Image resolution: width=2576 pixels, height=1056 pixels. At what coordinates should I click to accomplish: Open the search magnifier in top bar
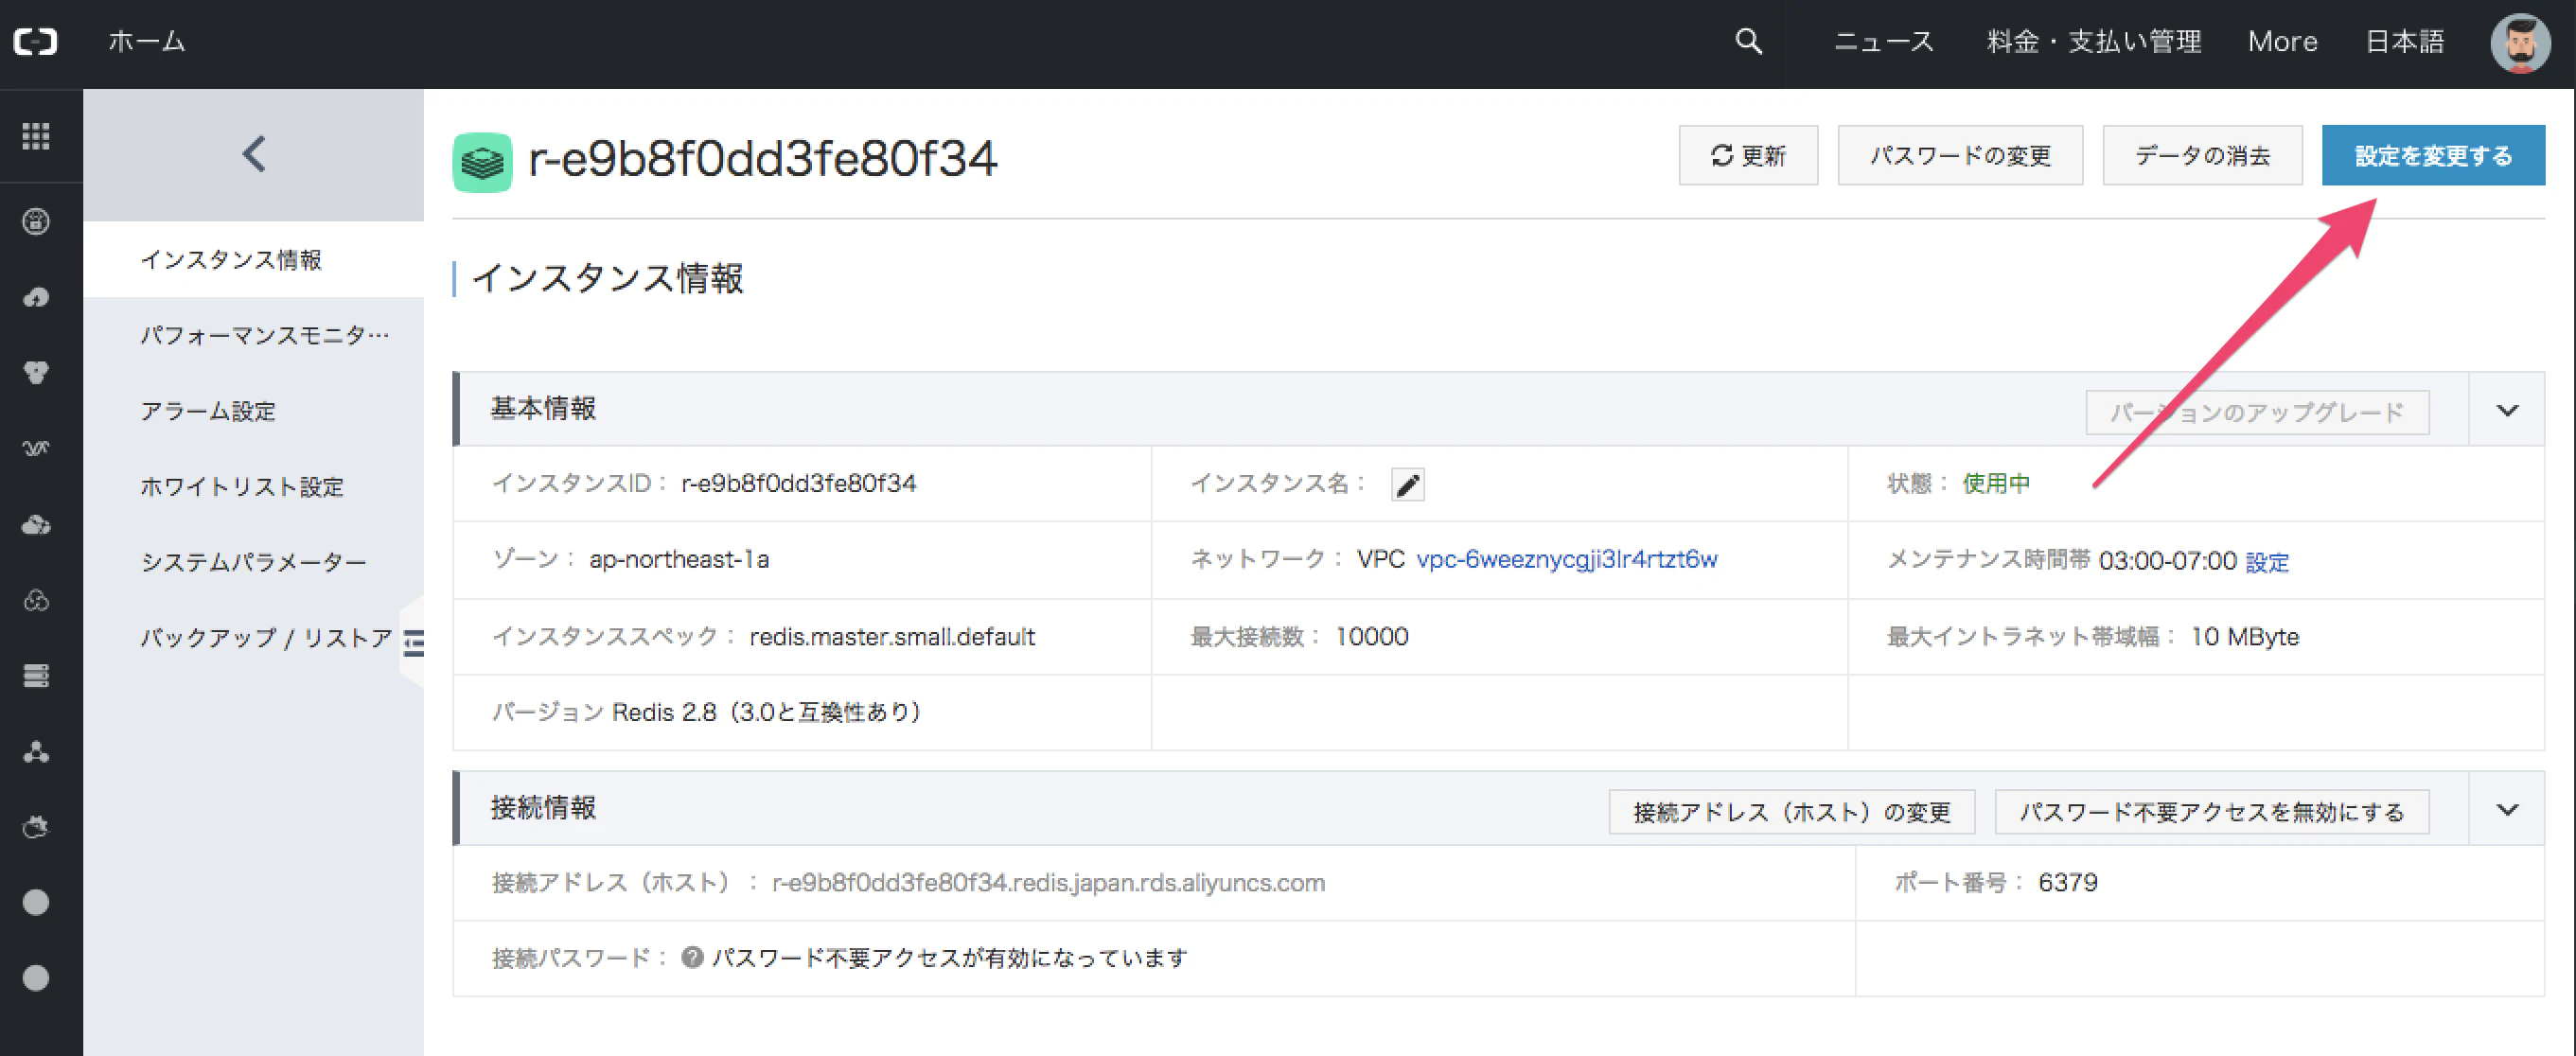click(1748, 42)
